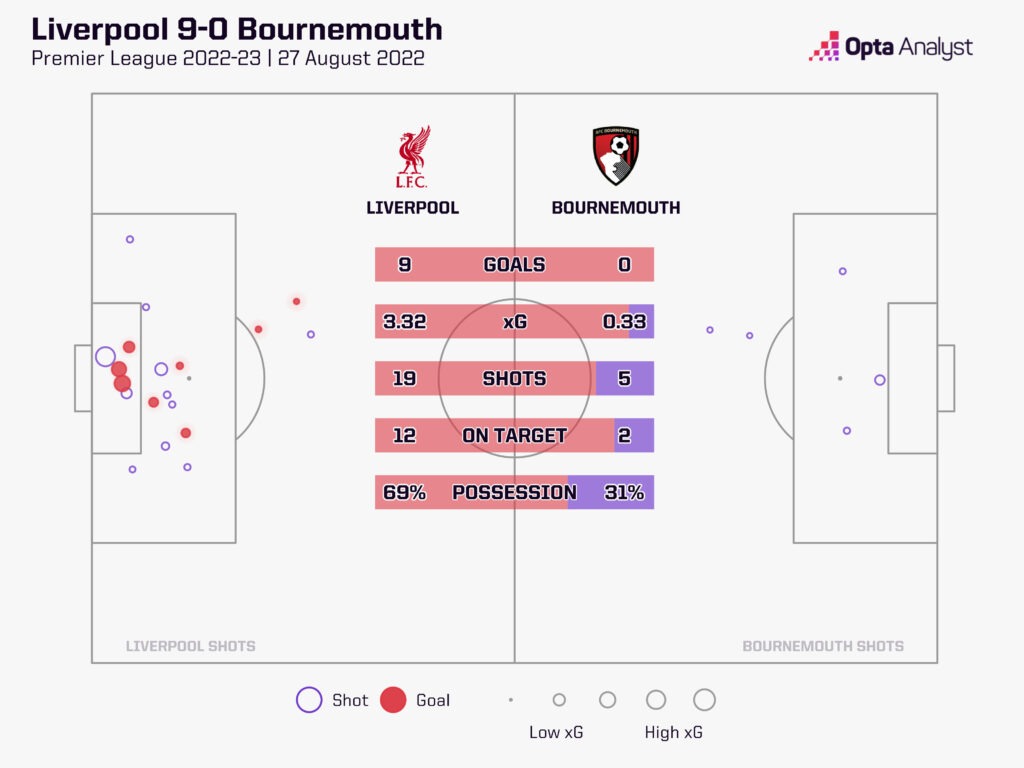Click the largest purple Liverpool shot circle
Image resolution: width=1024 pixels, height=768 pixels.
click(105, 356)
